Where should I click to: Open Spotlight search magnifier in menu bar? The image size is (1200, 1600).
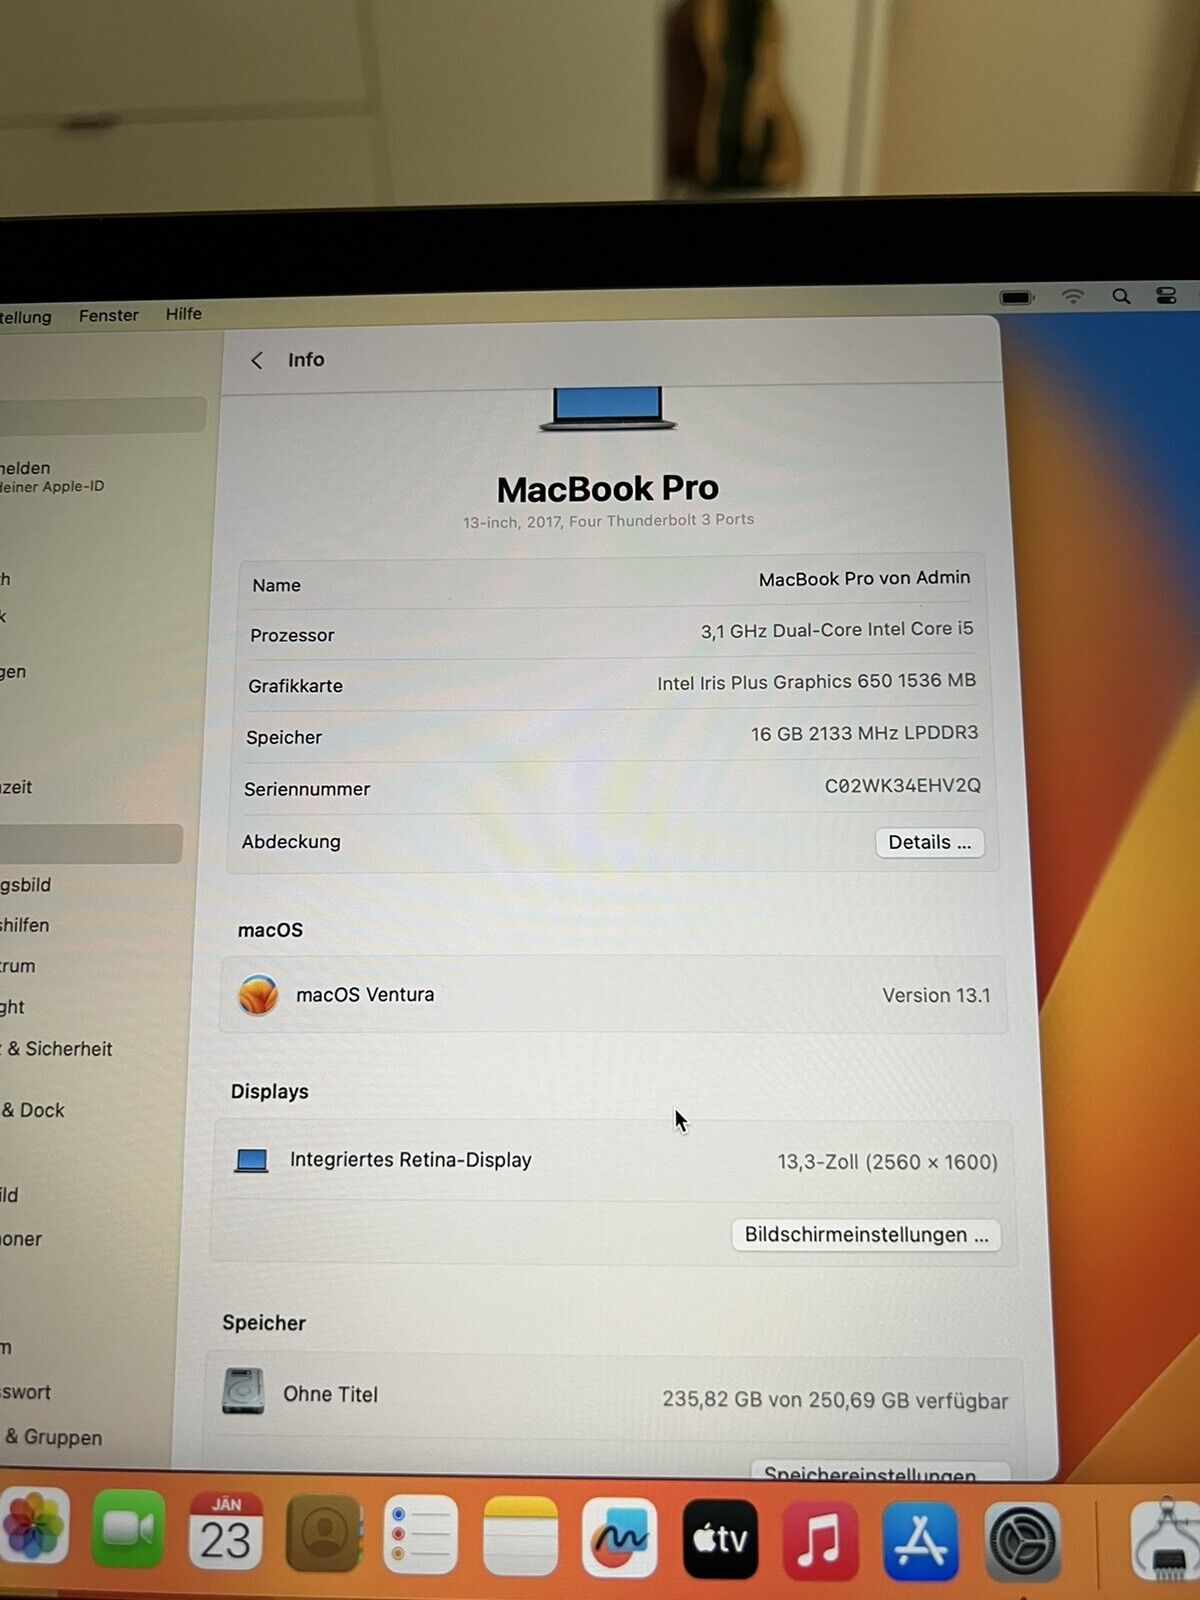1121,296
